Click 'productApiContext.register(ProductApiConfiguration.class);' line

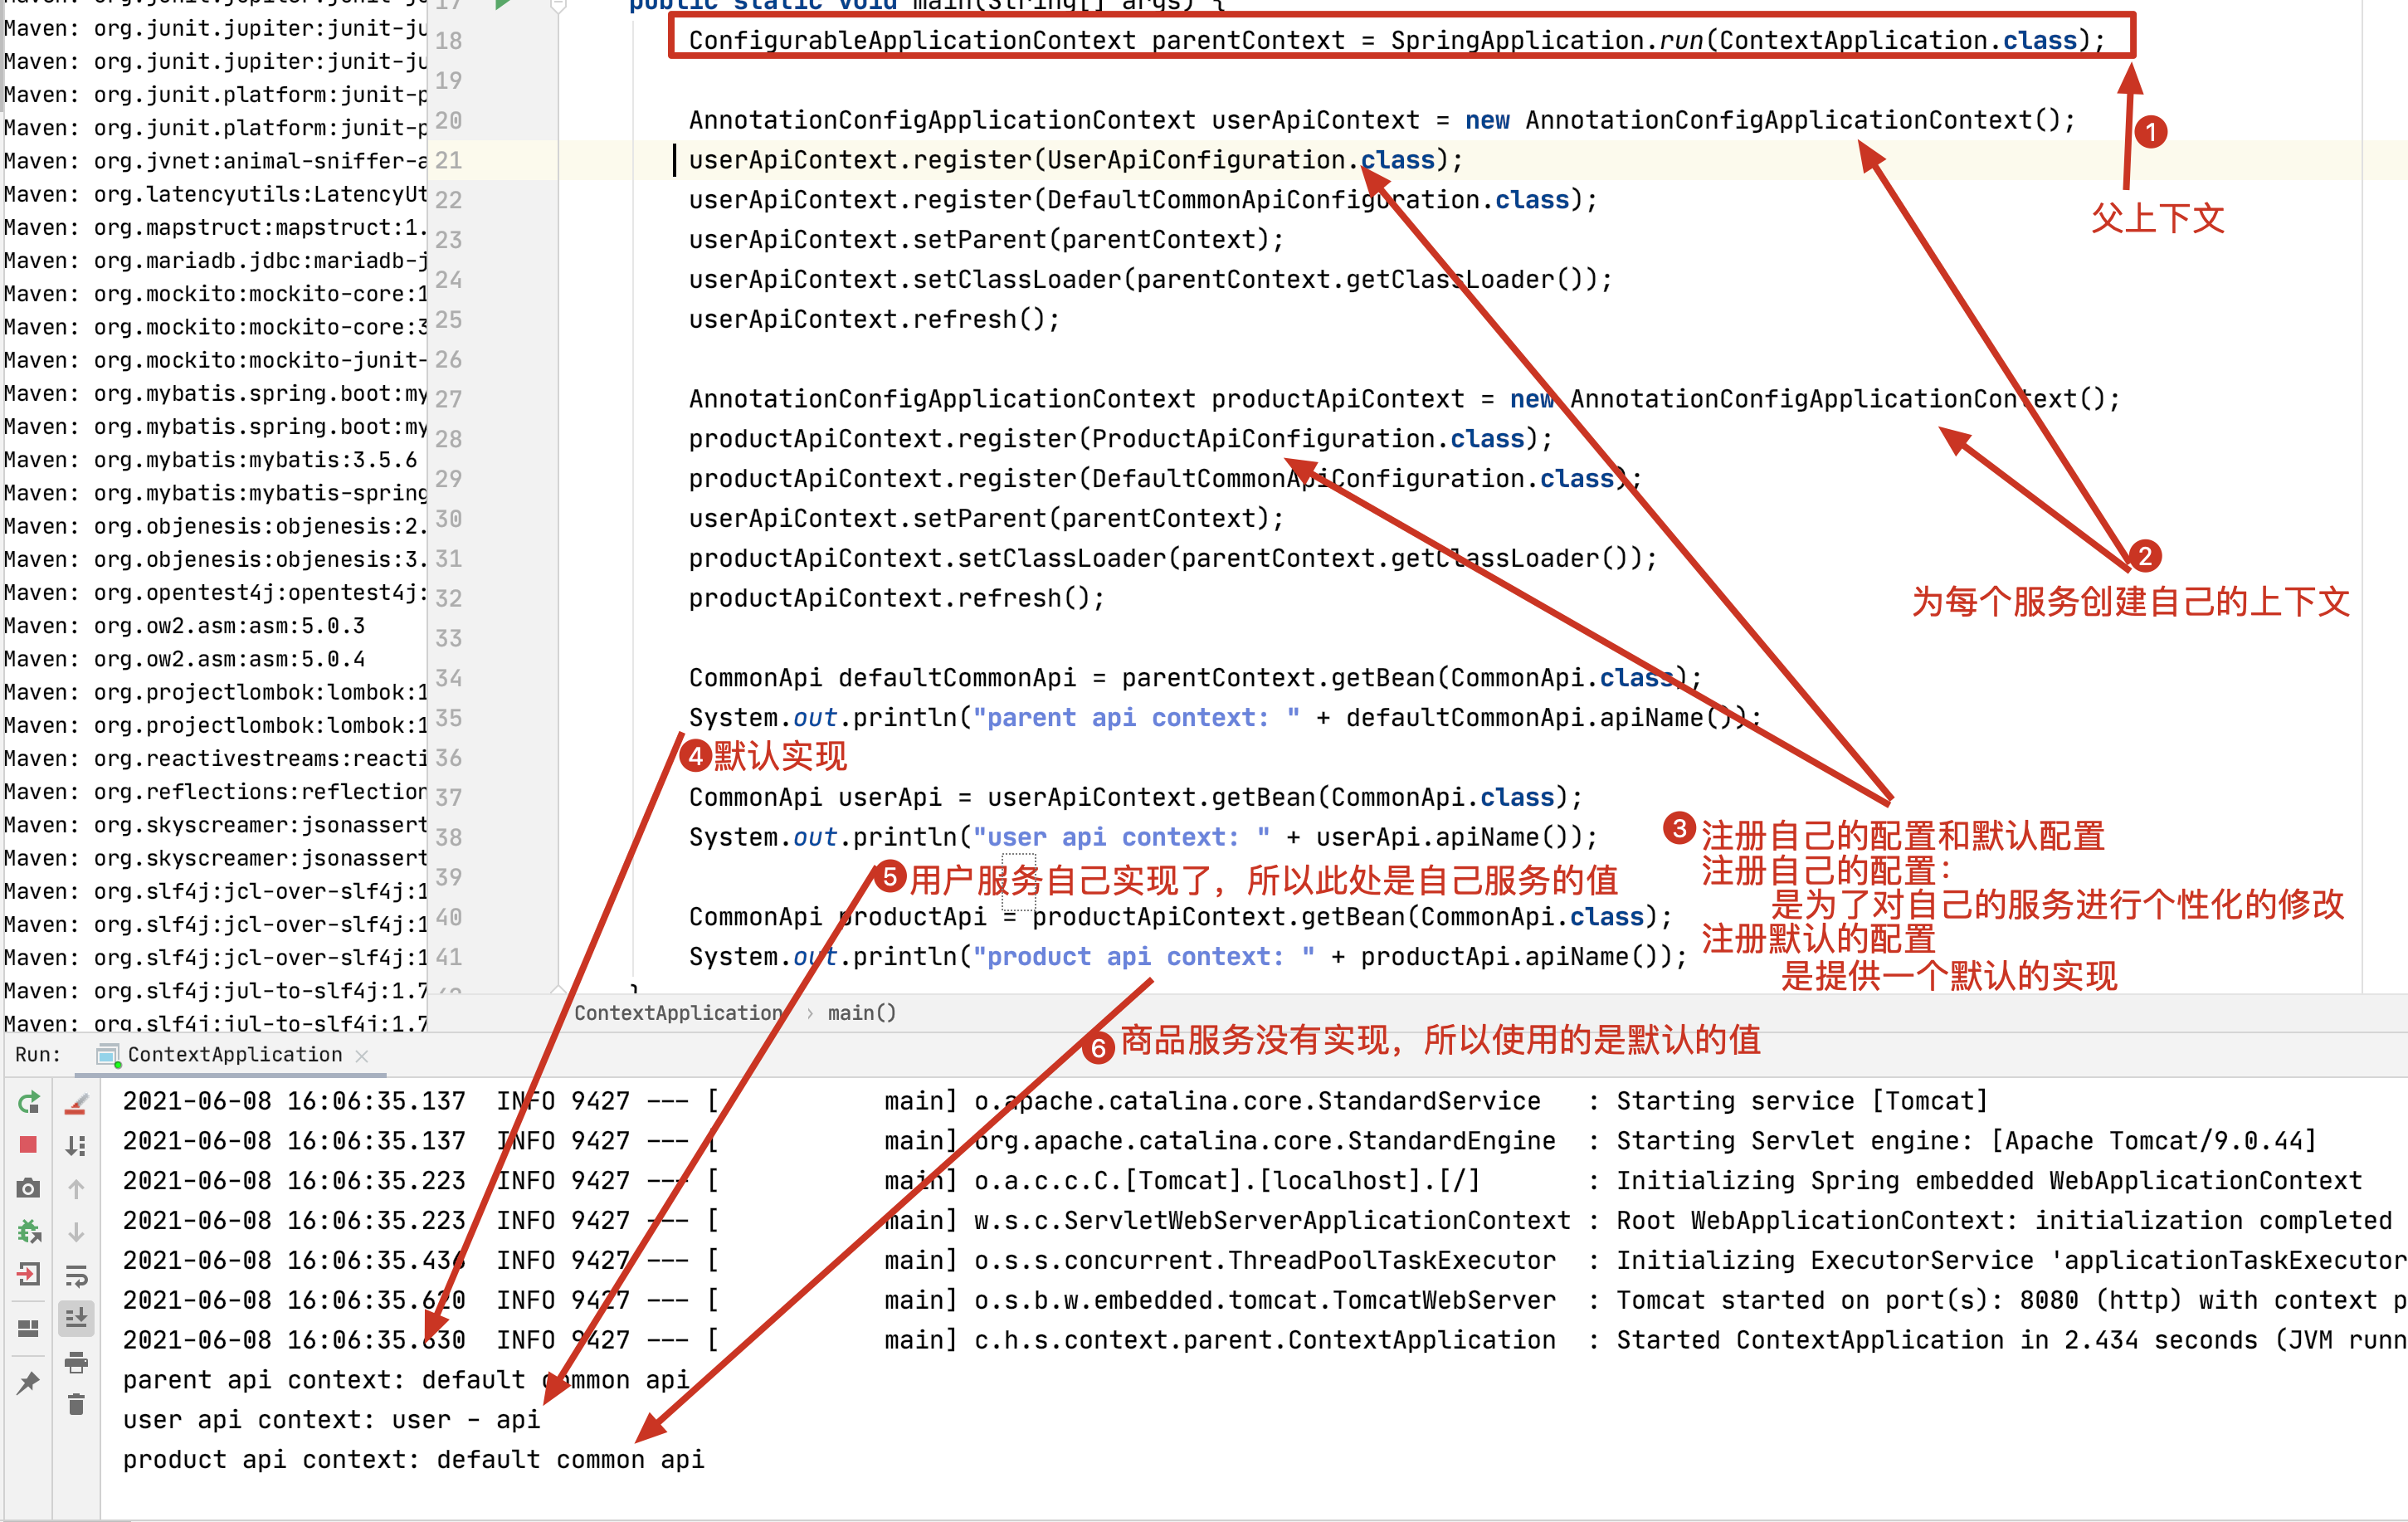1121,438
